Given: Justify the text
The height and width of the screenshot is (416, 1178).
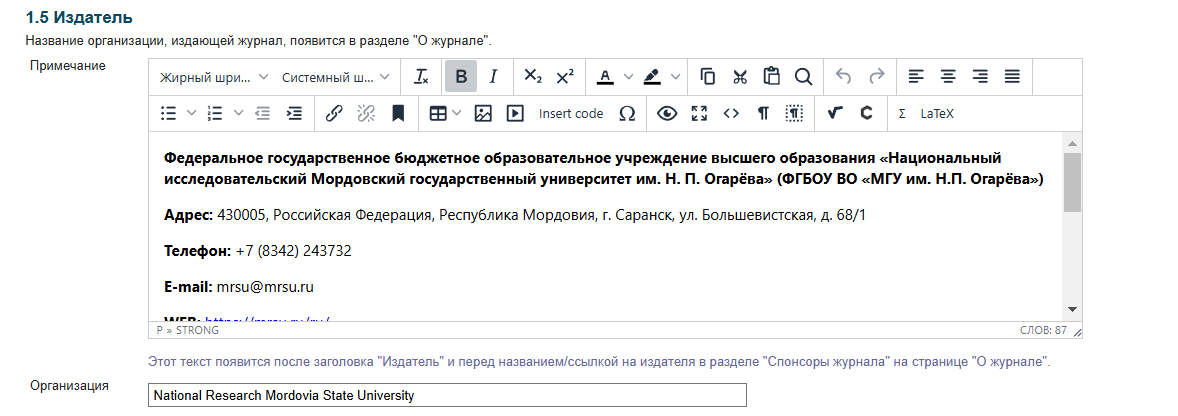Looking at the screenshot, I should pos(1013,77).
